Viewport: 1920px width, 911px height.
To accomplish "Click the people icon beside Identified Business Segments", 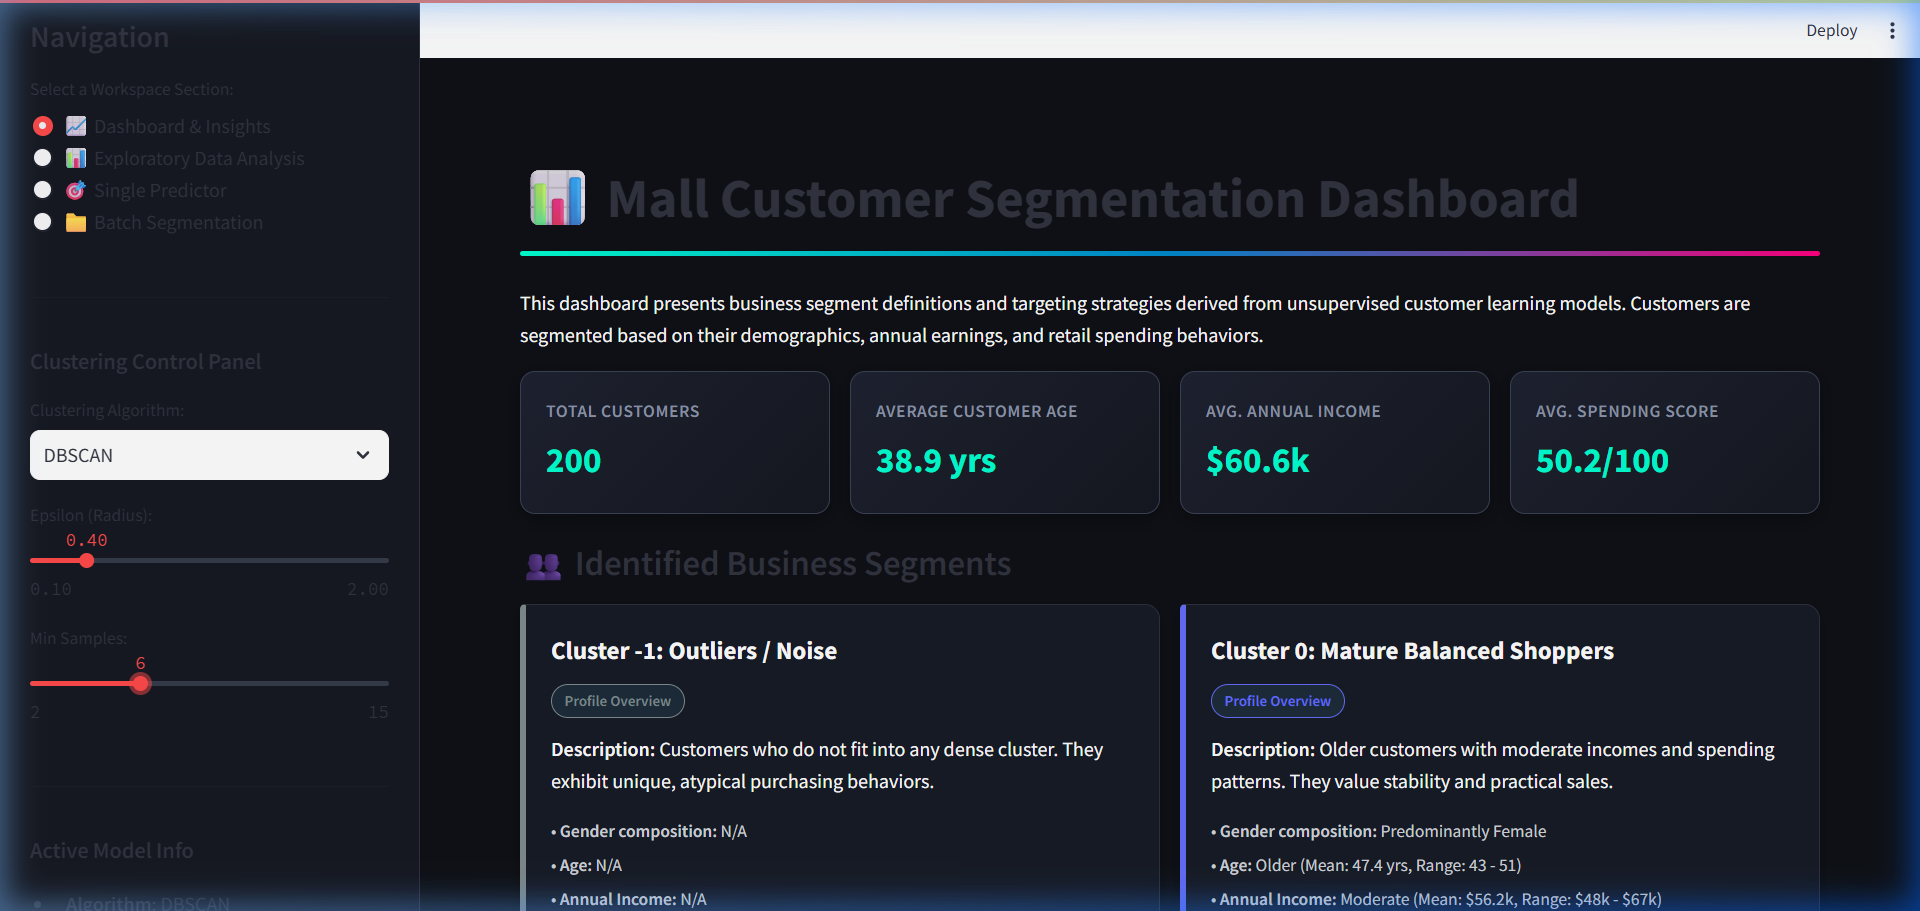I will (x=543, y=566).
